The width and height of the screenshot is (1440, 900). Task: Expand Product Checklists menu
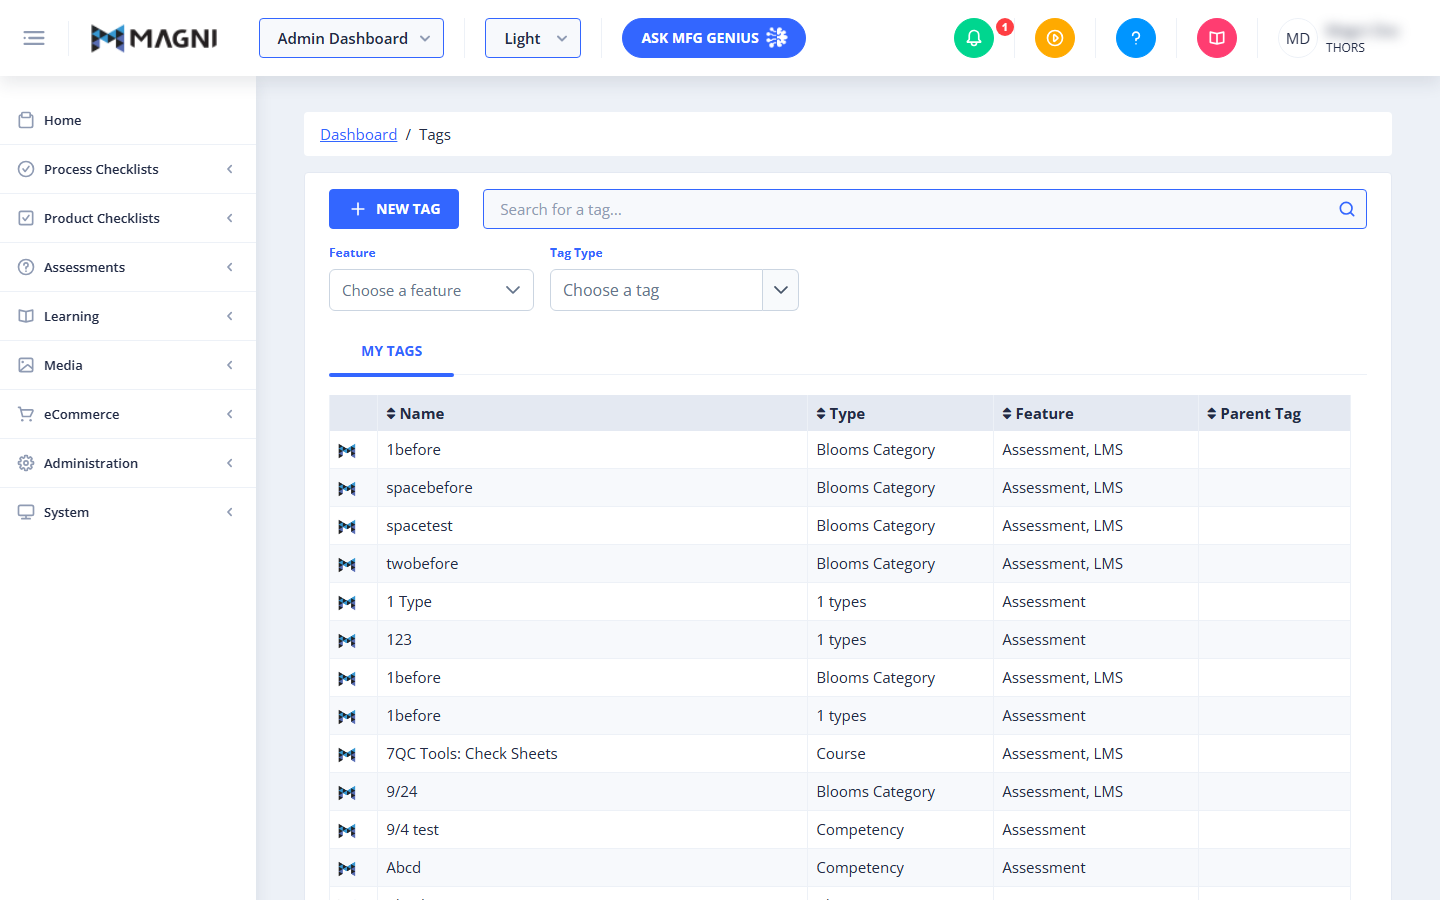coord(128,218)
